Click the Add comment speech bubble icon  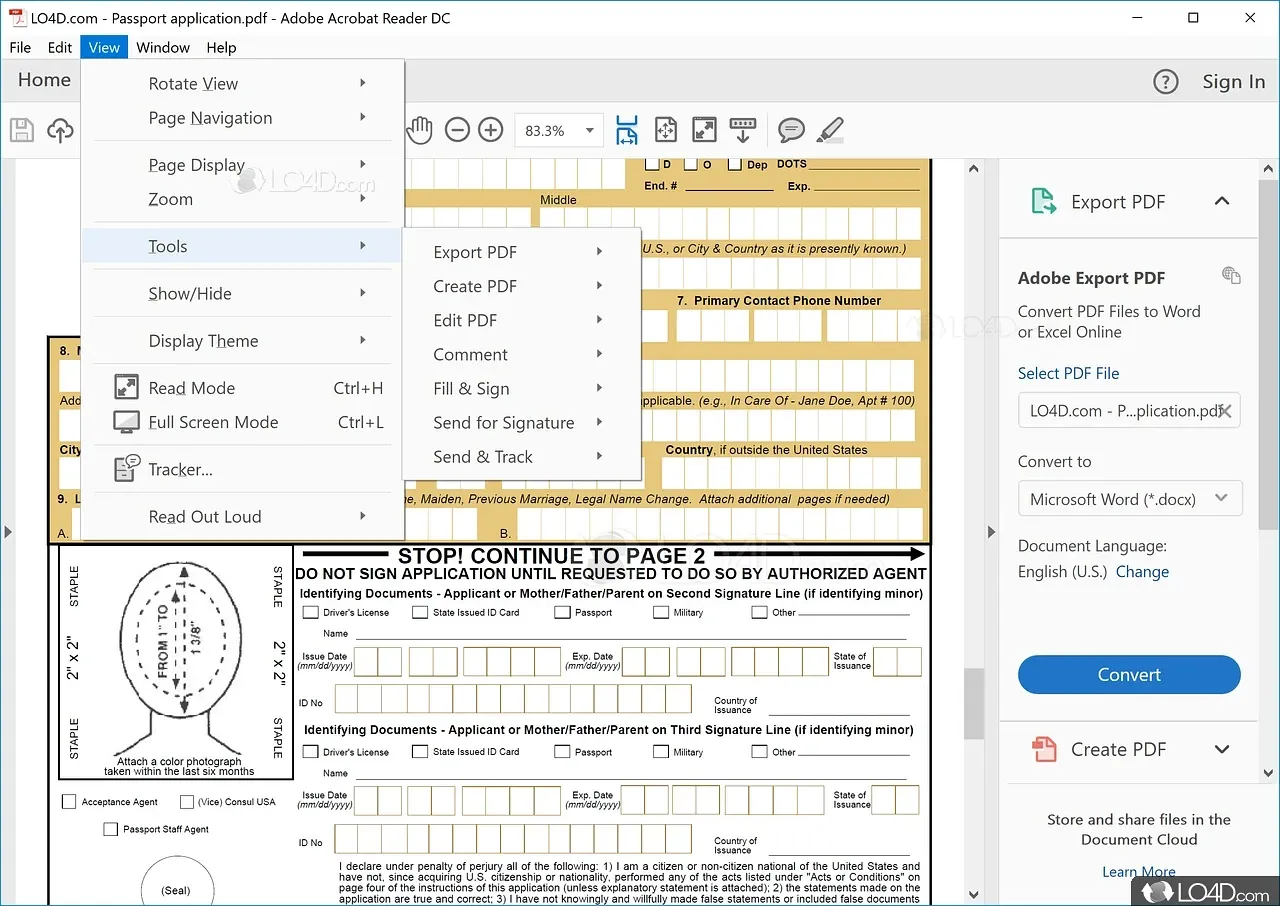tap(792, 130)
